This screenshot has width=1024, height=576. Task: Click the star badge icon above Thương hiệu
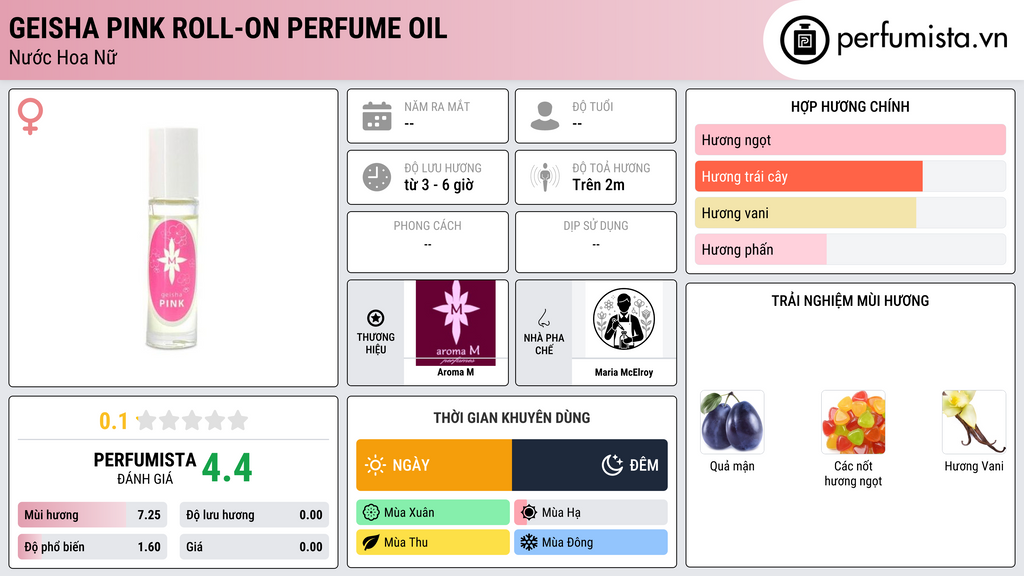376,318
